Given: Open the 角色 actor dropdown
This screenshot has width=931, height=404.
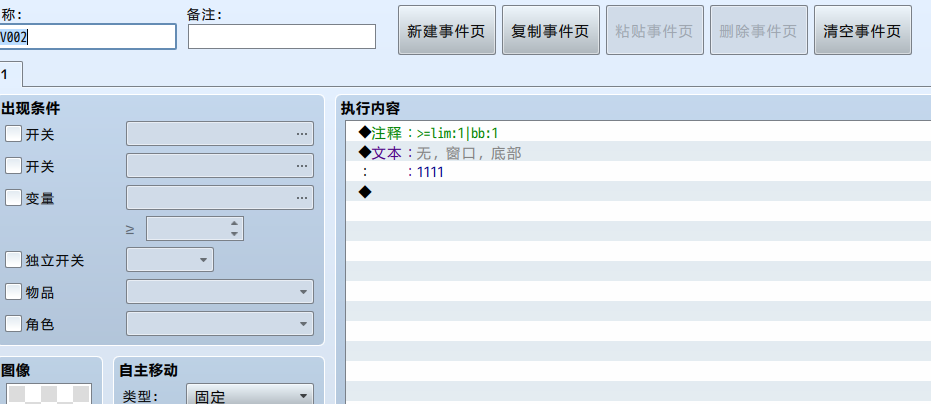Looking at the screenshot, I should 220,324.
